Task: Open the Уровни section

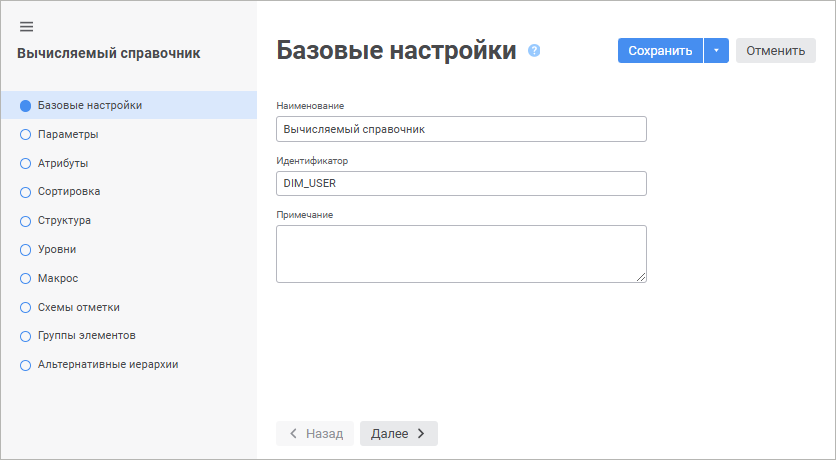Action: [x=57, y=249]
